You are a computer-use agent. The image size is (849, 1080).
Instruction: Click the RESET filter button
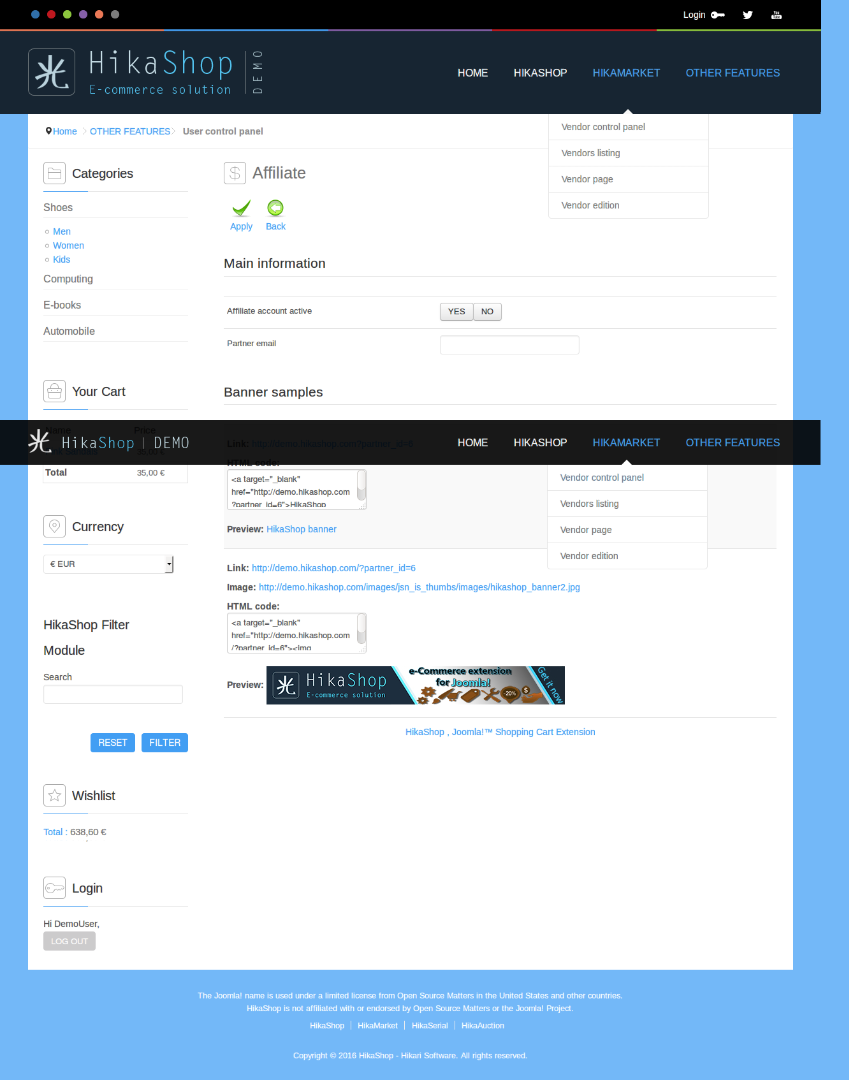click(113, 742)
